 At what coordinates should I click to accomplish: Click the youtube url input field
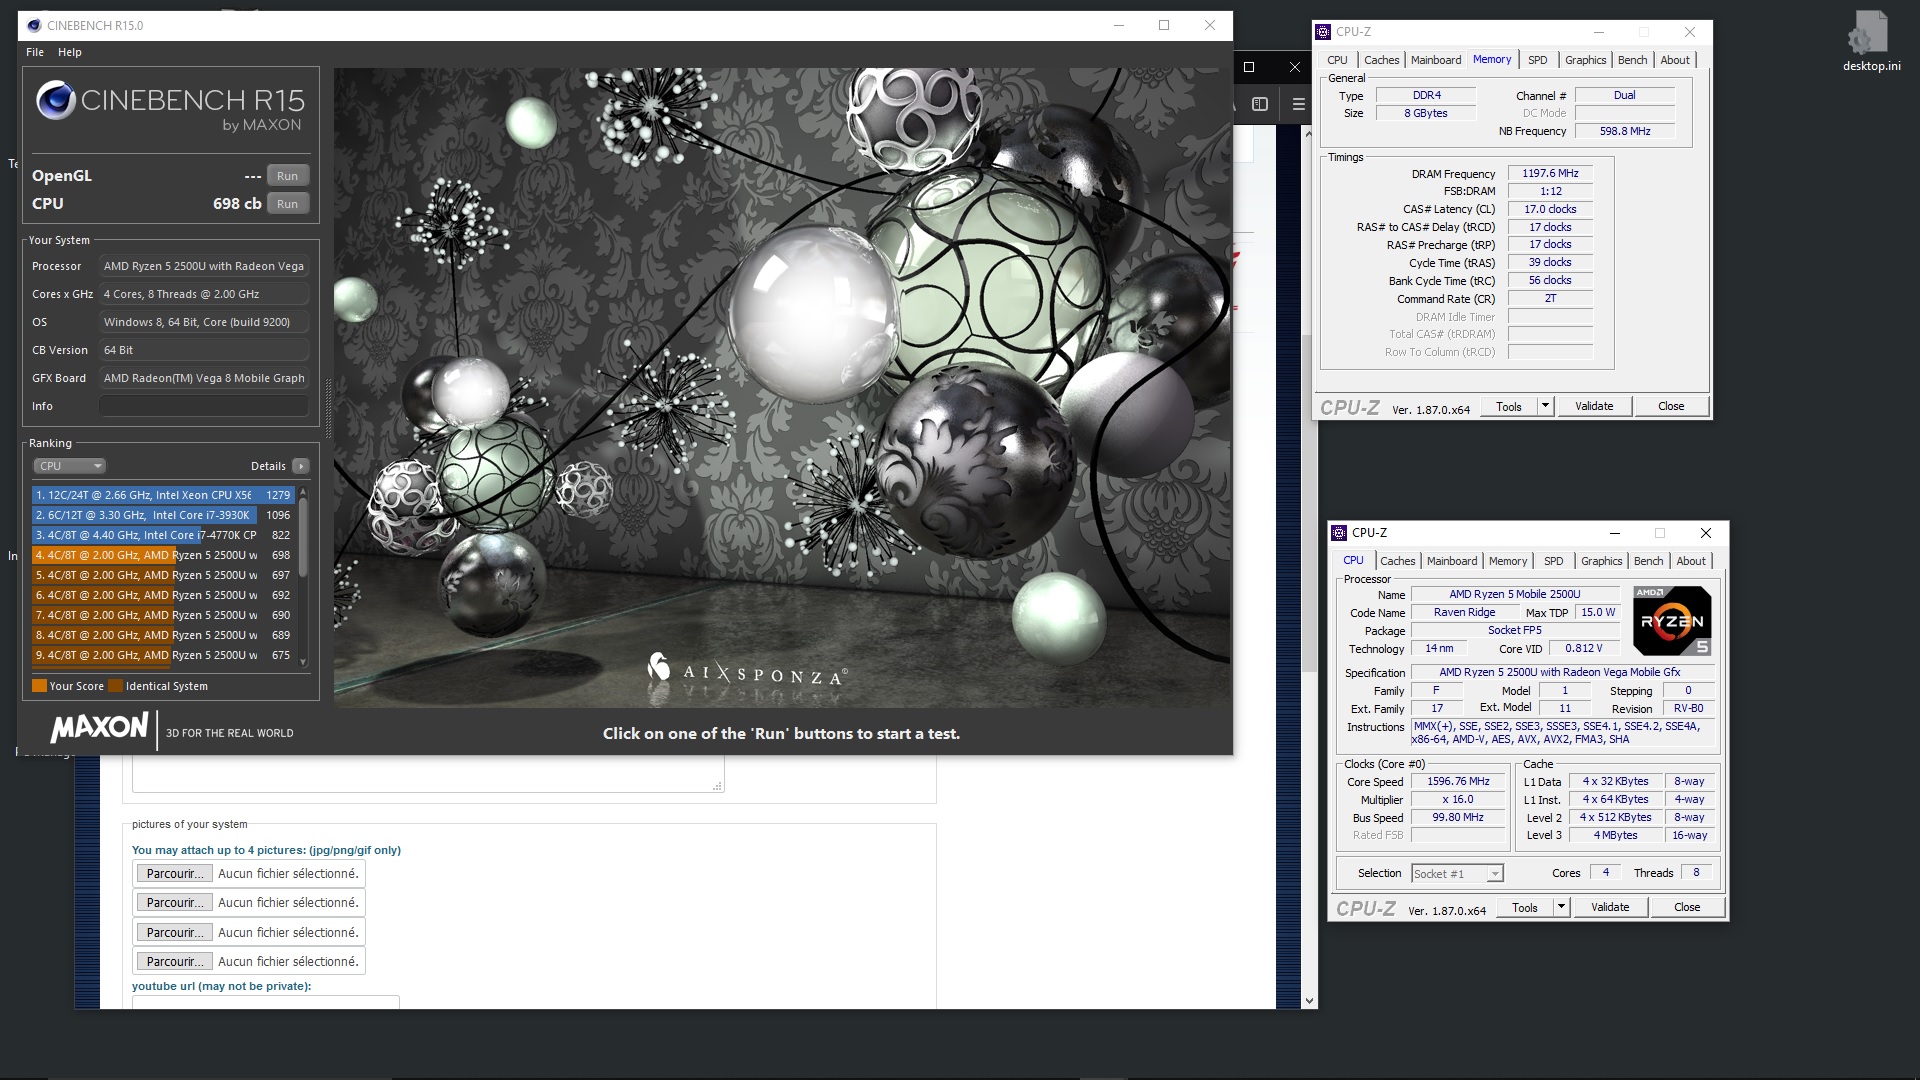[266, 1002]
